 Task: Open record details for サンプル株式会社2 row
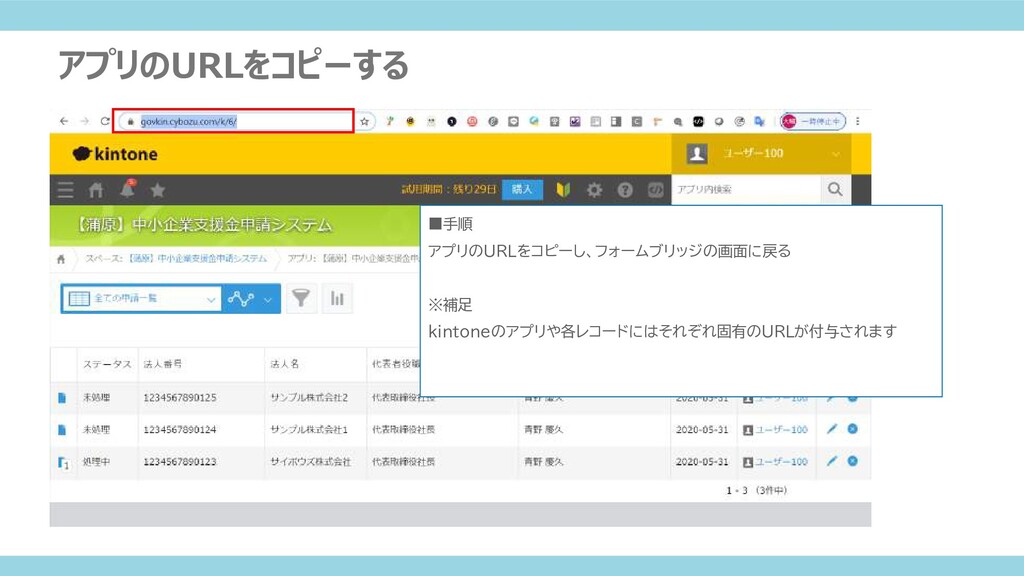(62, 398)
